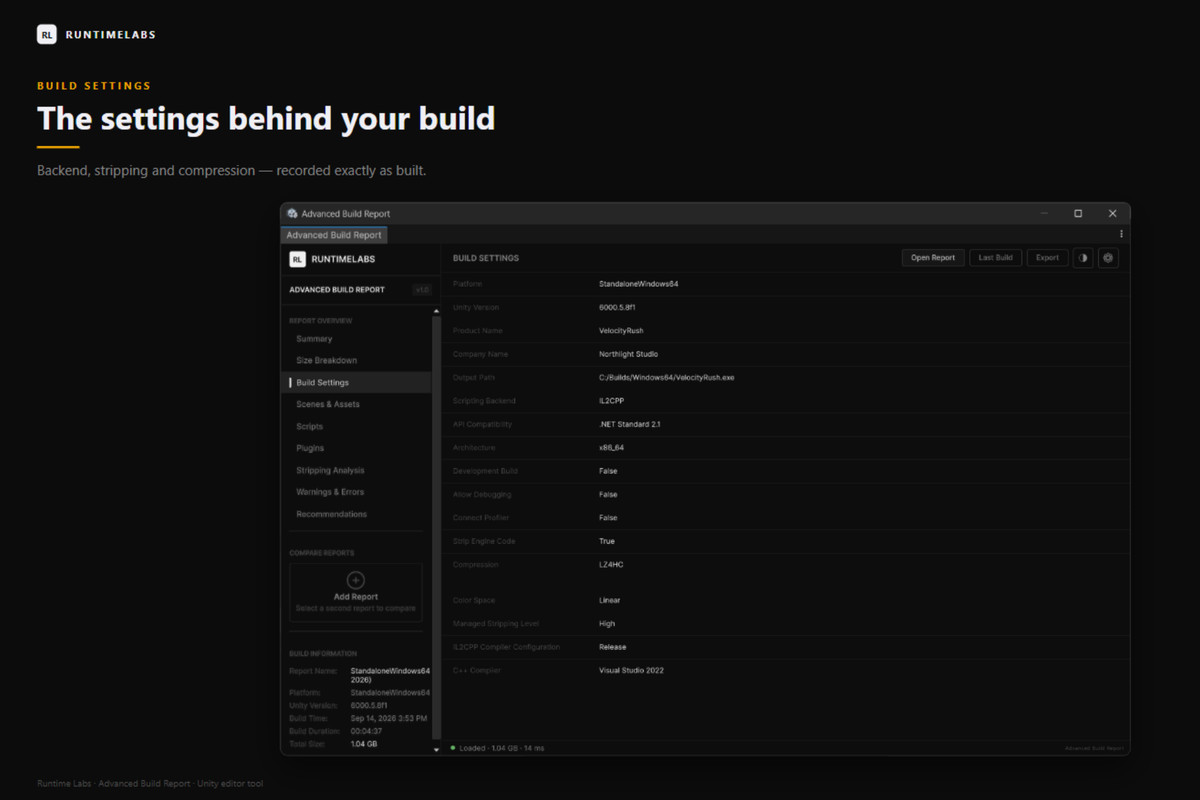Click the Northlight Studio company value
Screen dimensions: 1200x800
click(x=628, y=354)
